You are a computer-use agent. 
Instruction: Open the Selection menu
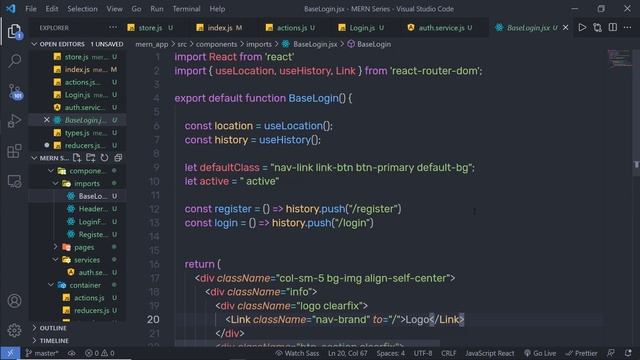coord(82,9)
